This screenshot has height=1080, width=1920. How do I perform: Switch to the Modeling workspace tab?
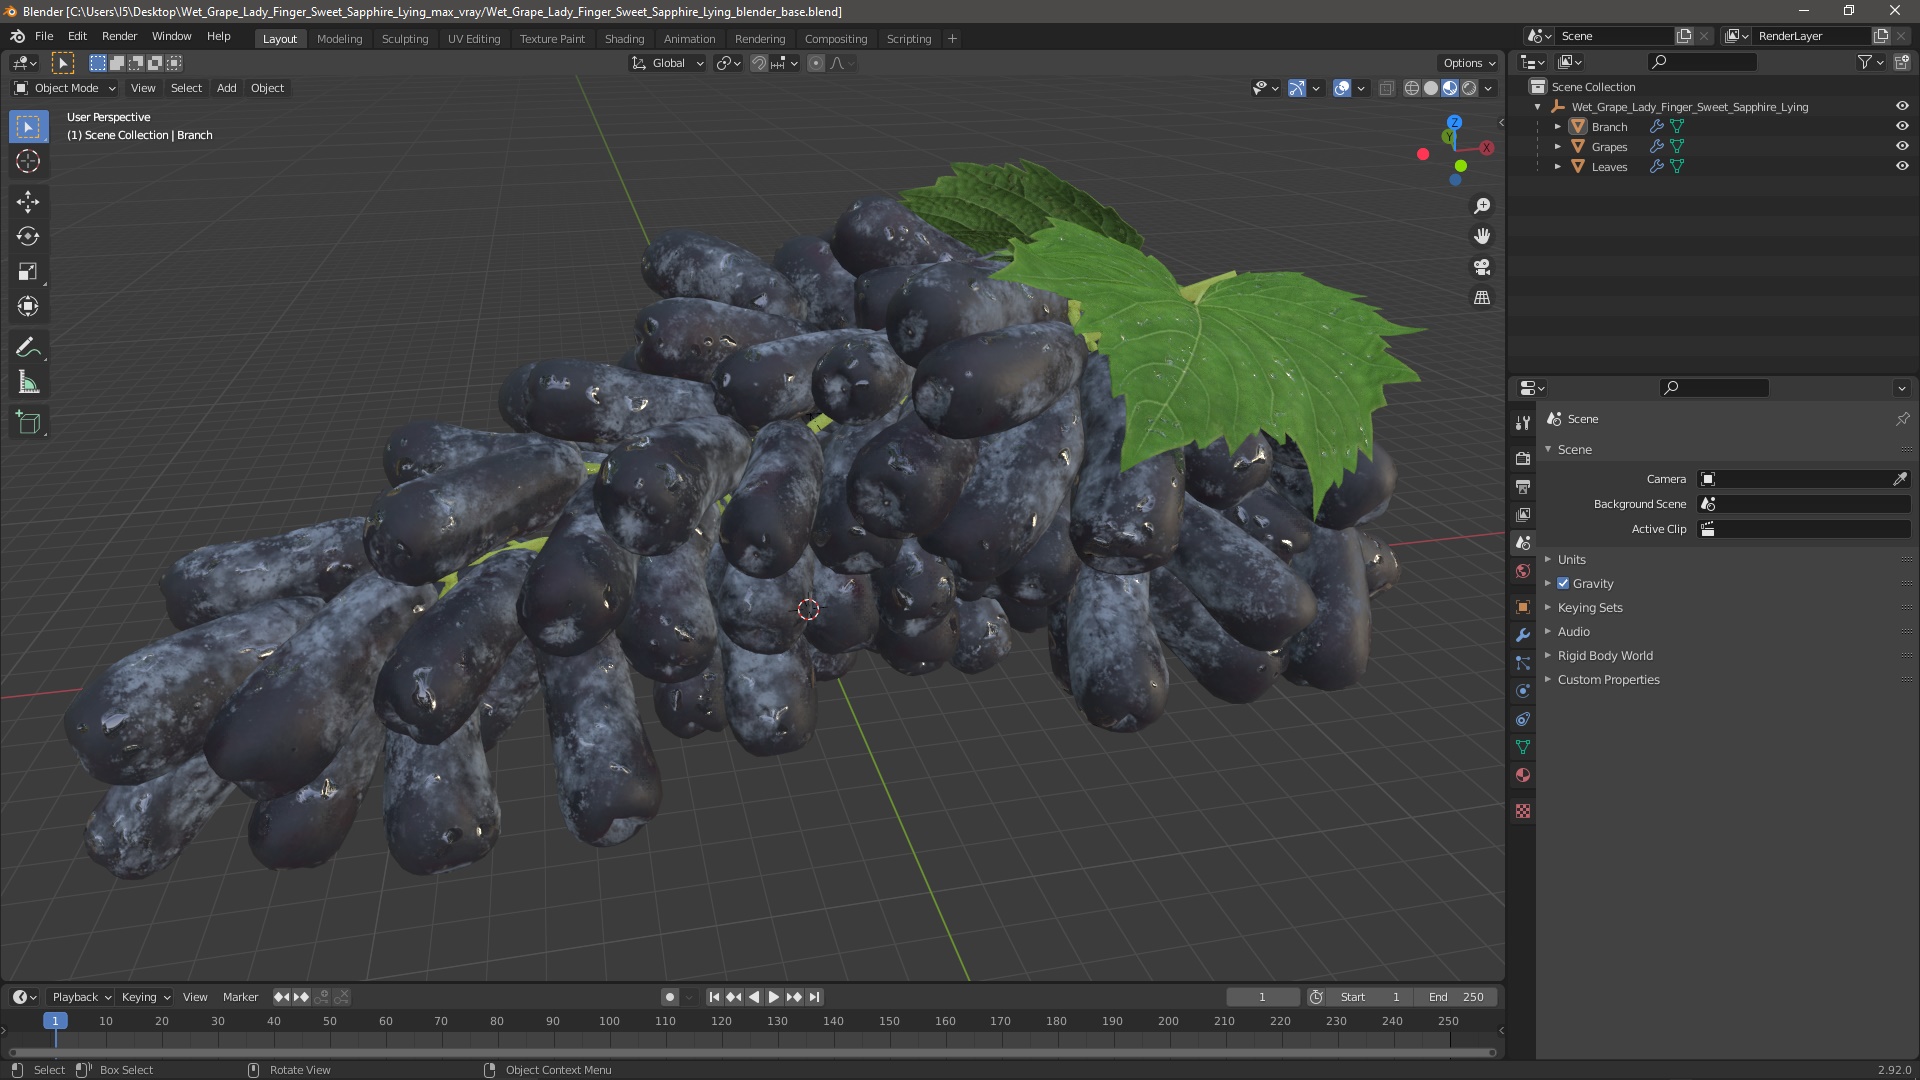(339, 38)
